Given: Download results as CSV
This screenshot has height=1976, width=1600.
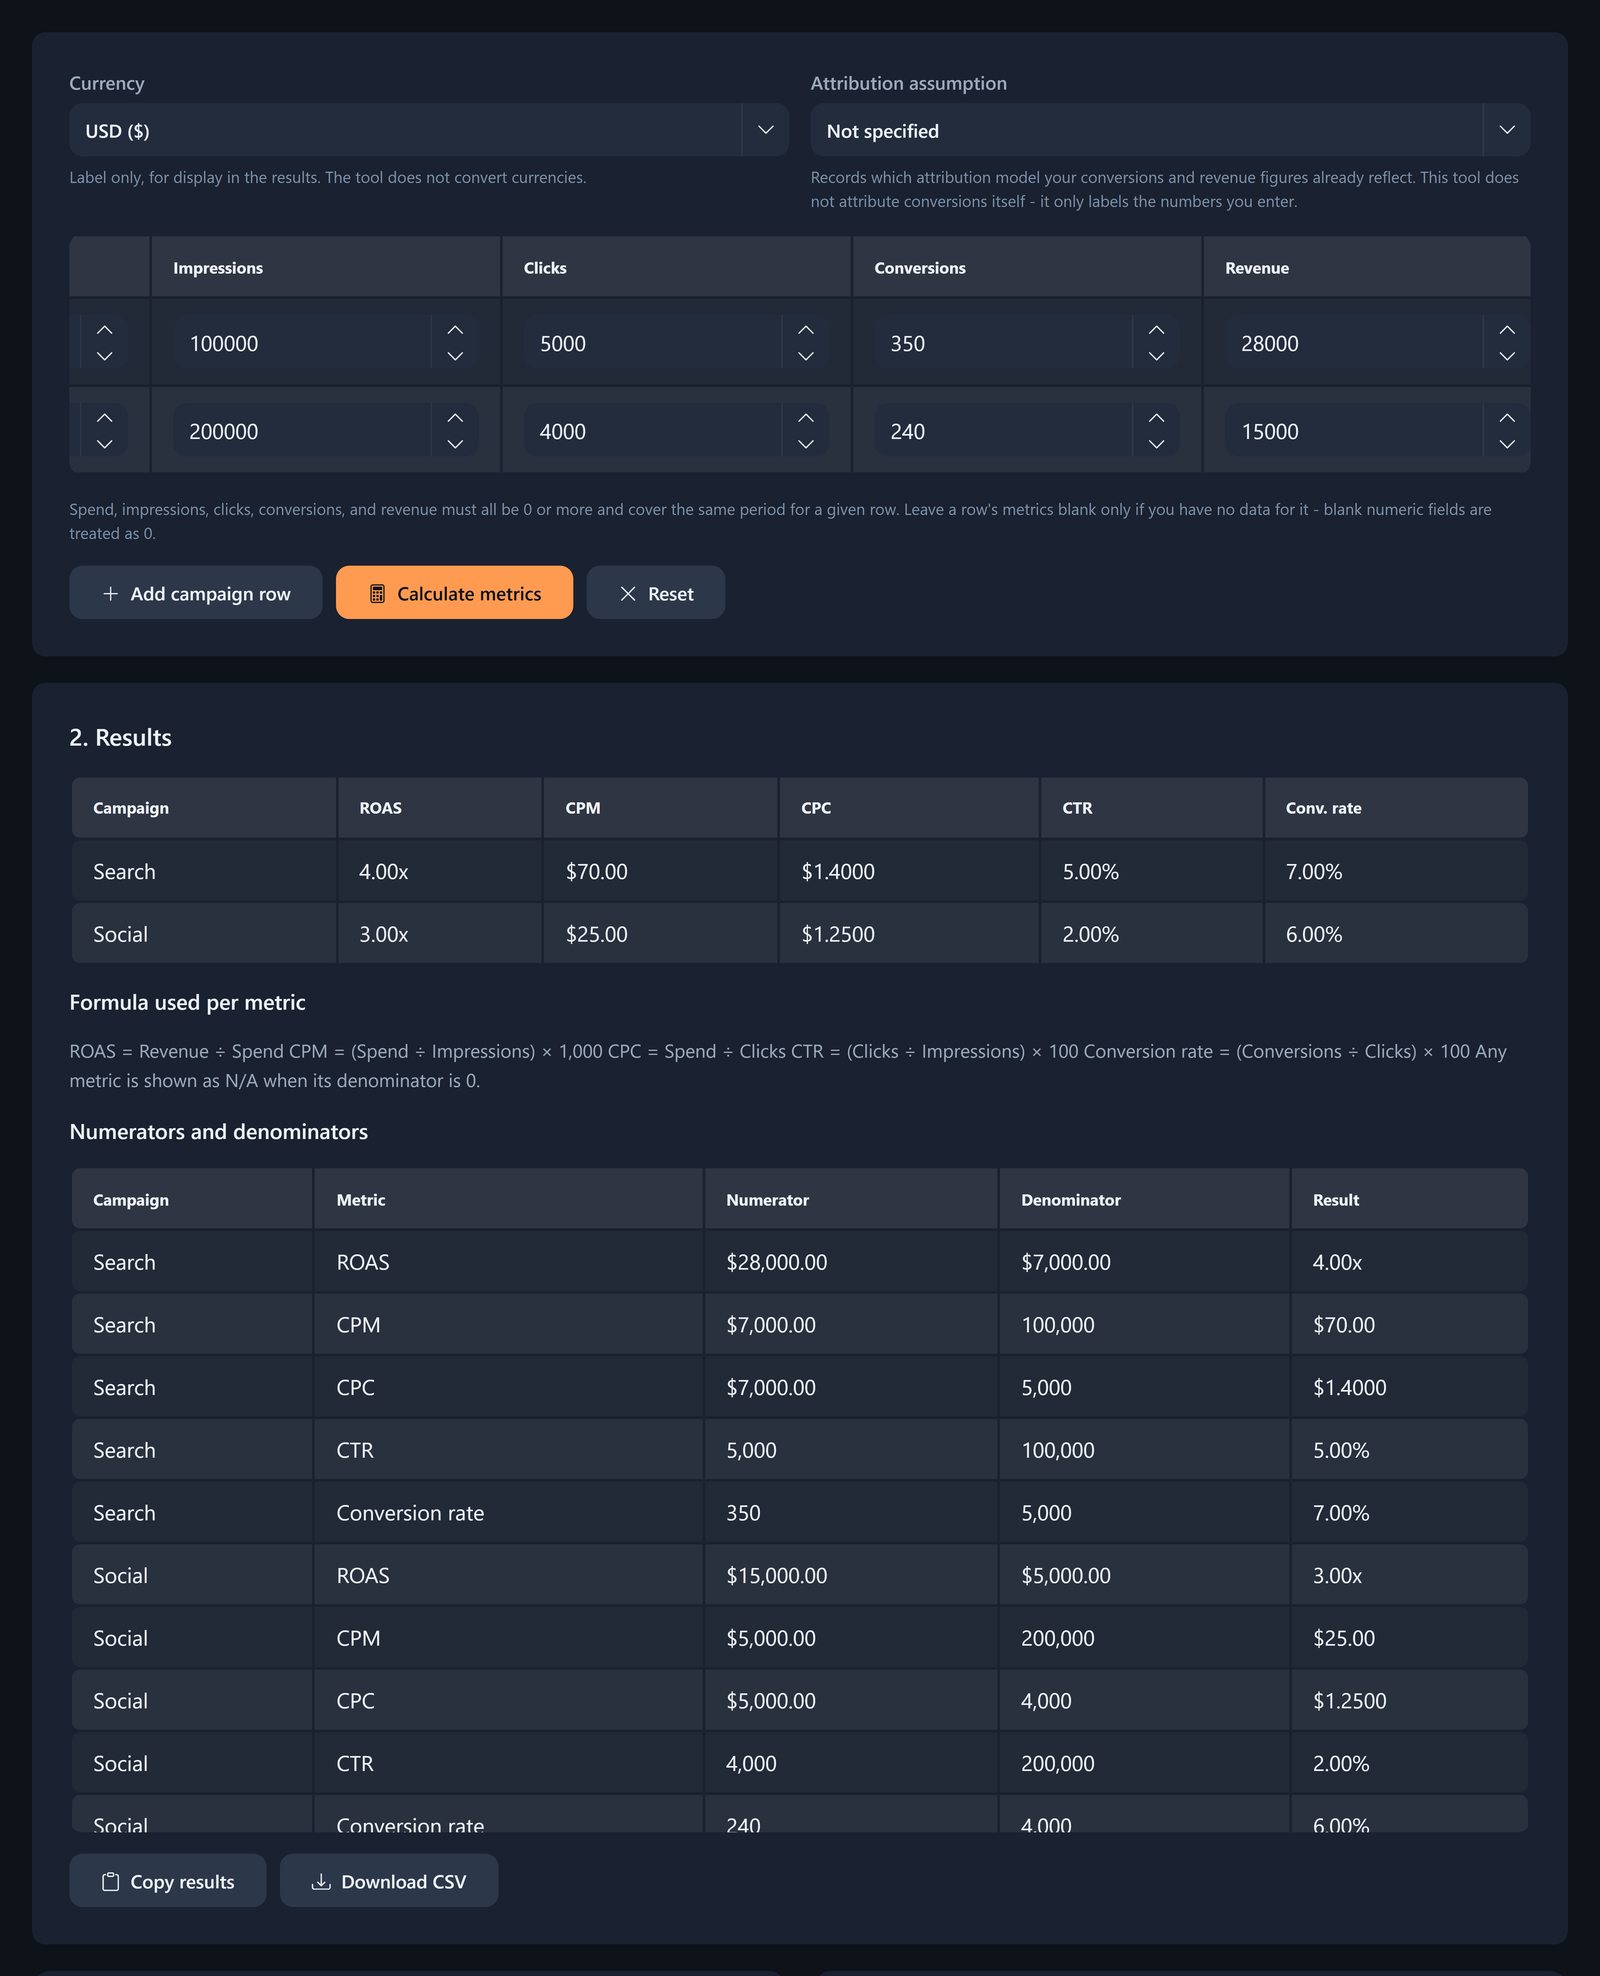Looking at the screenshot, I should pos(389,1881).
